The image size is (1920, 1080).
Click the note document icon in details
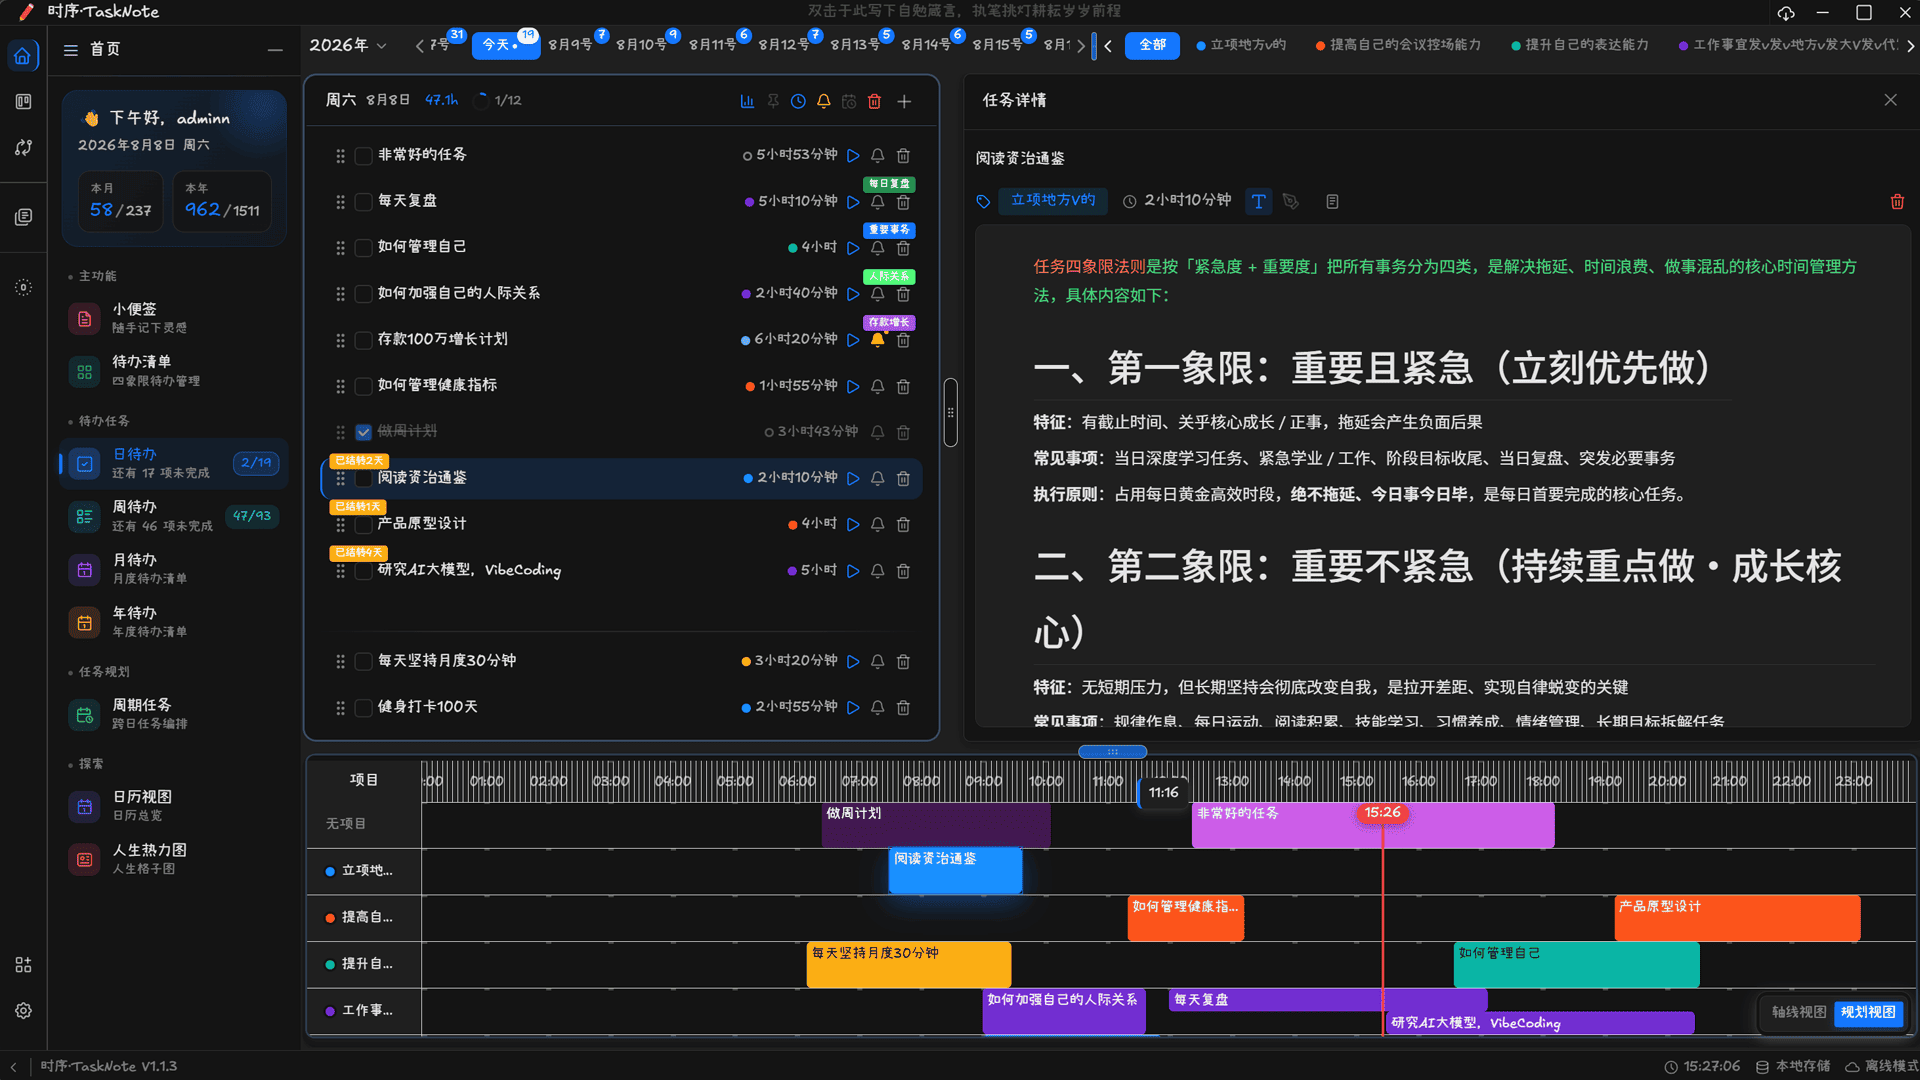point(1332,201)
